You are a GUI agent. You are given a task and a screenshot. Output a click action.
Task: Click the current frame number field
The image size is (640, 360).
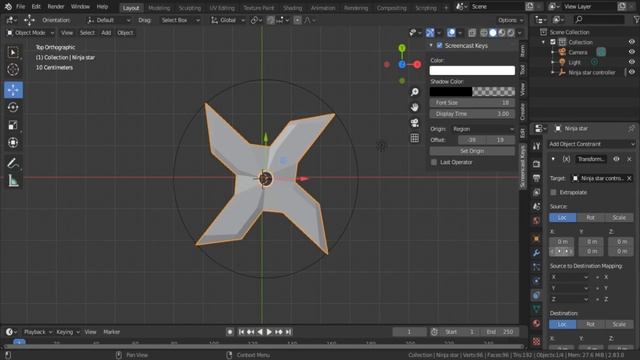(x=409, y=332)
